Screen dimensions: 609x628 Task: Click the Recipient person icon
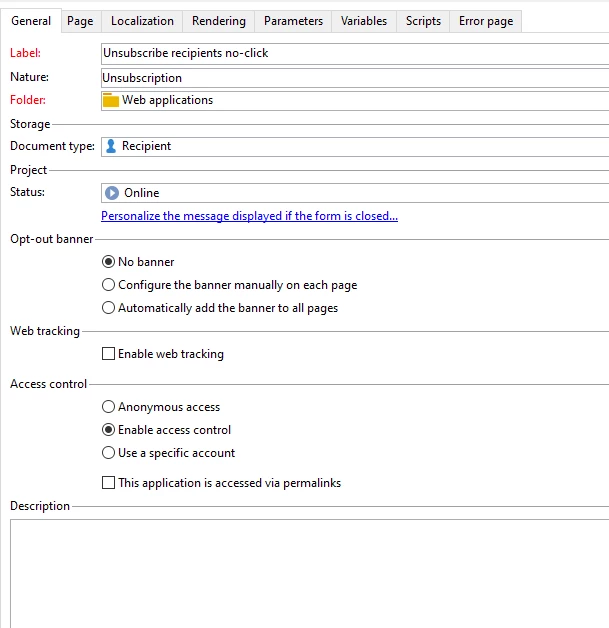point(111,146)
